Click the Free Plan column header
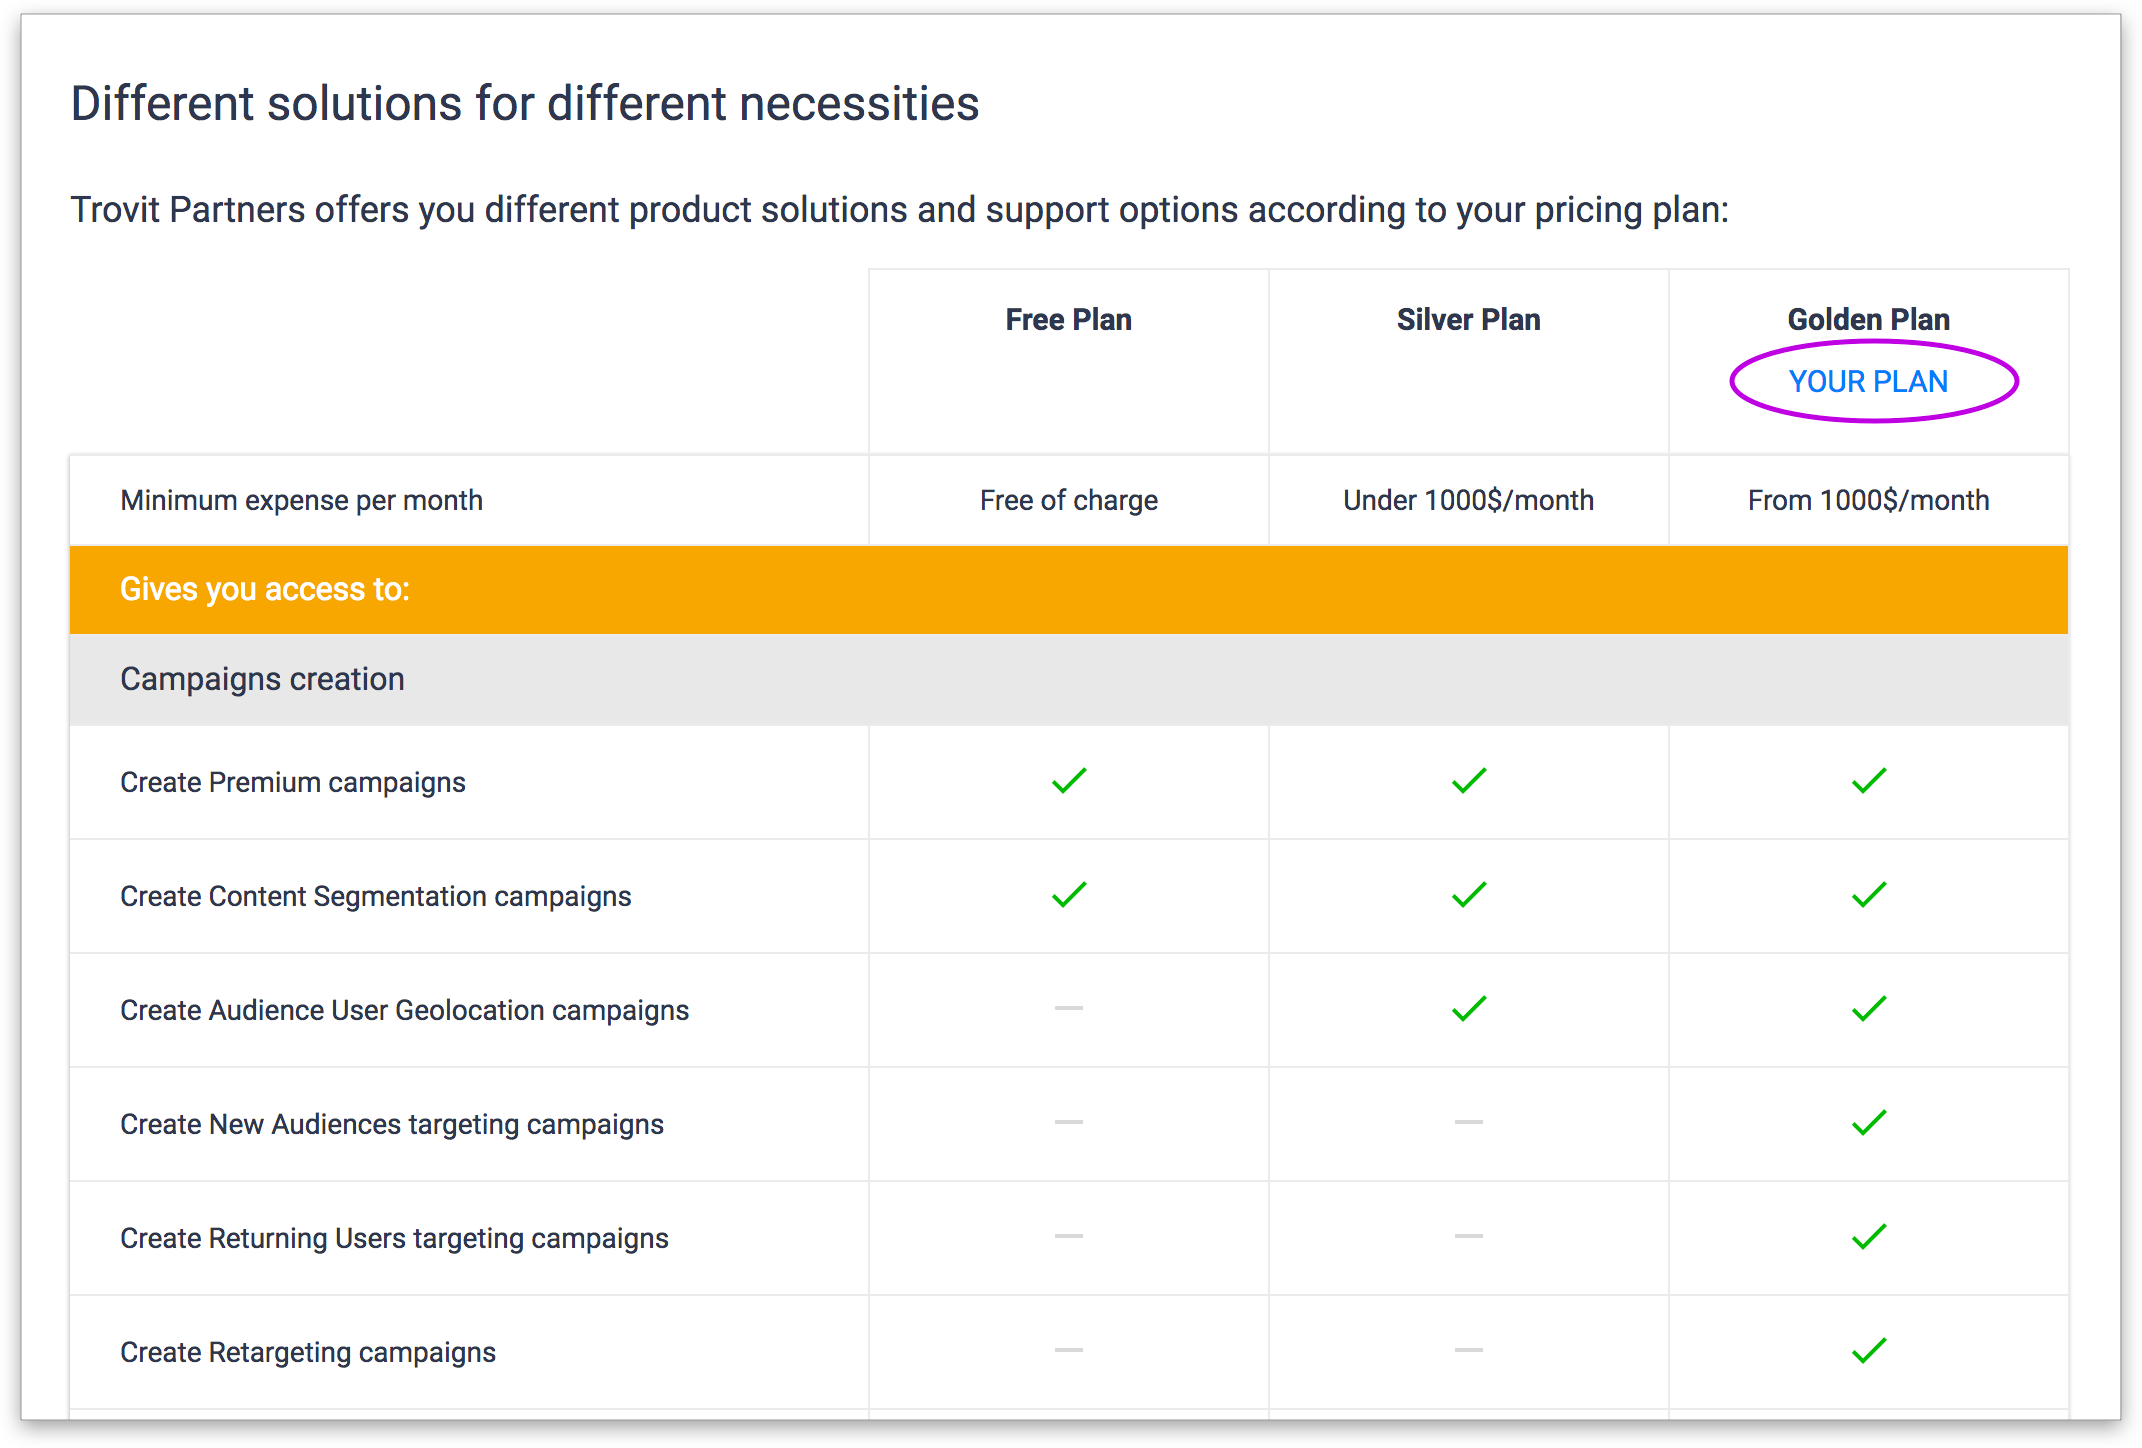Viewport: 2142px width, 1448px height. click(1068, 320)
